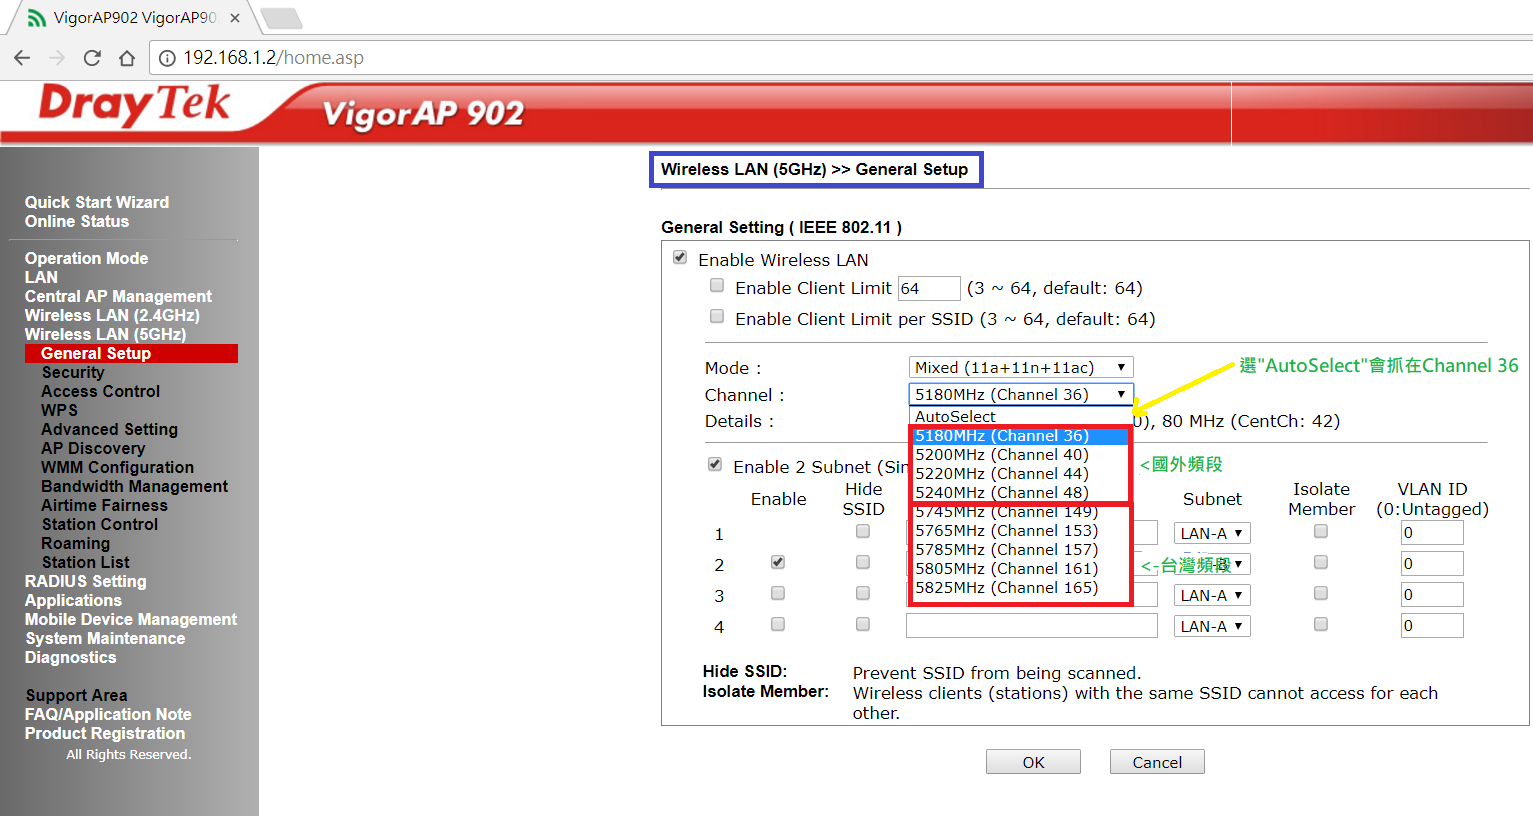Check Enable Client Limit checkbox
The image size is (1533, 816).
click(x=717, y=286)
